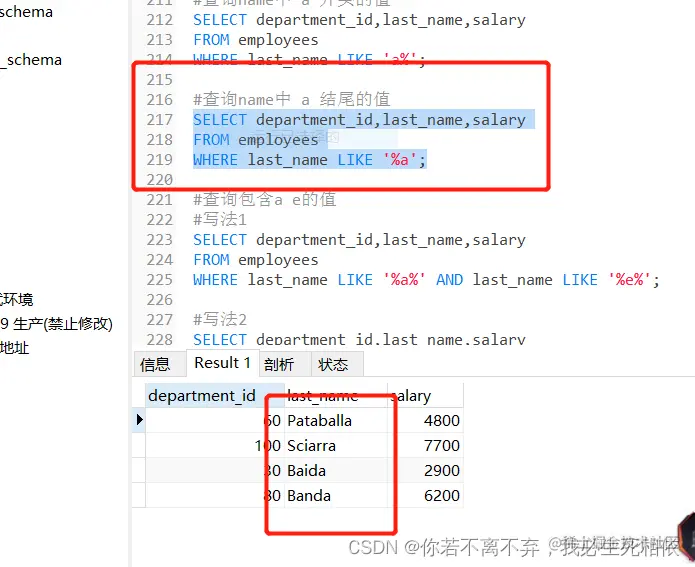Click SELECT statement on line 223
This screenshot has height=567, width=695.
tap(359, 240)
